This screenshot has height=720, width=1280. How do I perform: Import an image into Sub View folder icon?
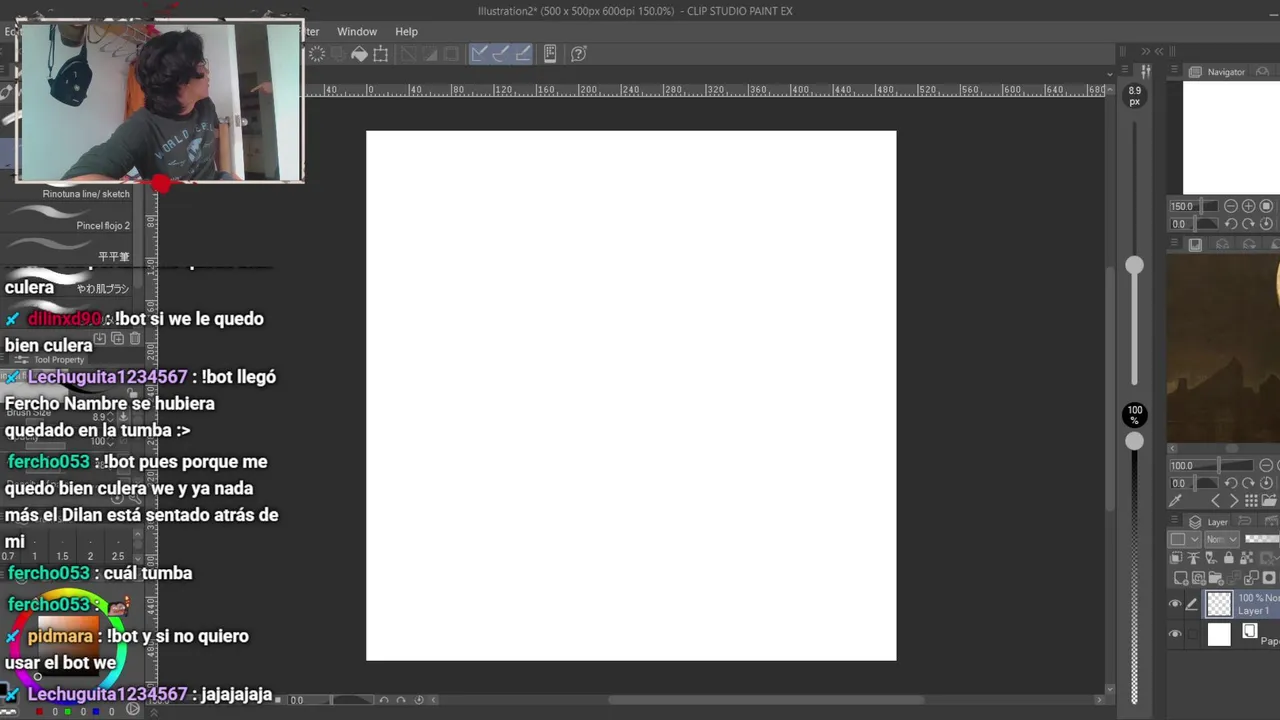[x=1269, y=501]
